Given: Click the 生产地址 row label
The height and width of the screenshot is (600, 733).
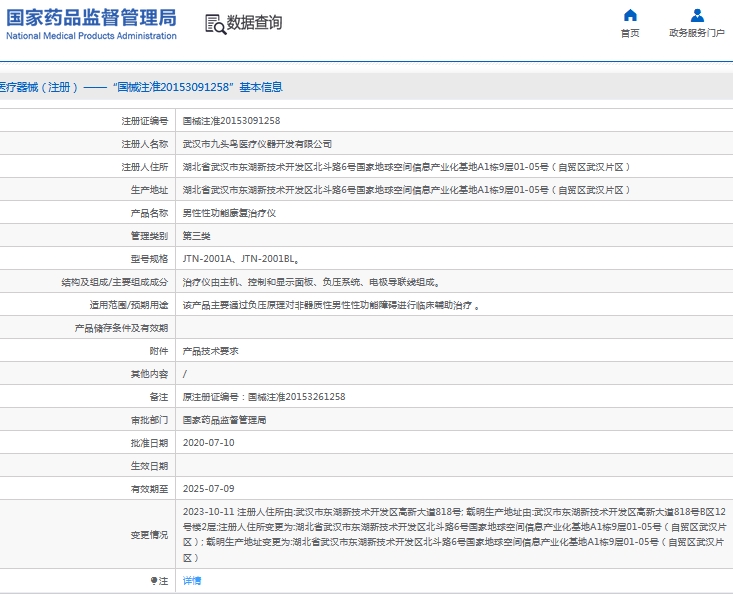Looking at the screenshot, I should click(149, 190).
